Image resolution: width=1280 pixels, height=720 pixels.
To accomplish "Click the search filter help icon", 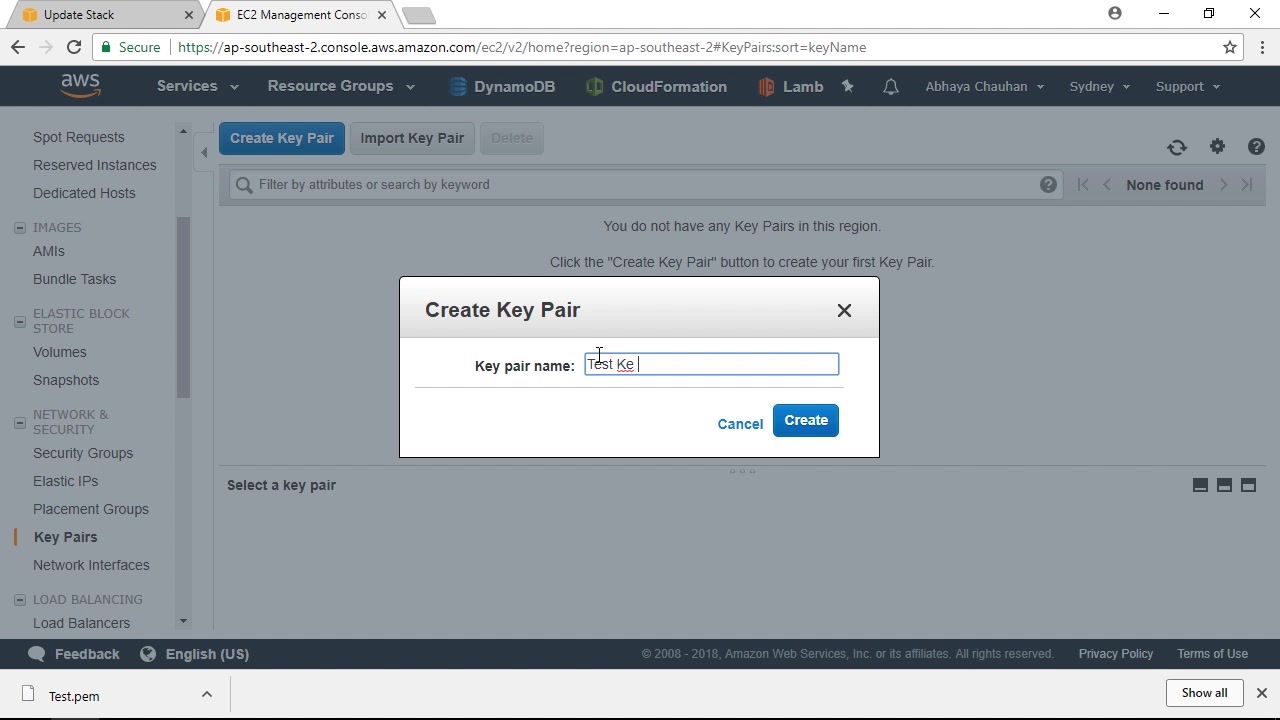I will click(x=1048, y=184).
